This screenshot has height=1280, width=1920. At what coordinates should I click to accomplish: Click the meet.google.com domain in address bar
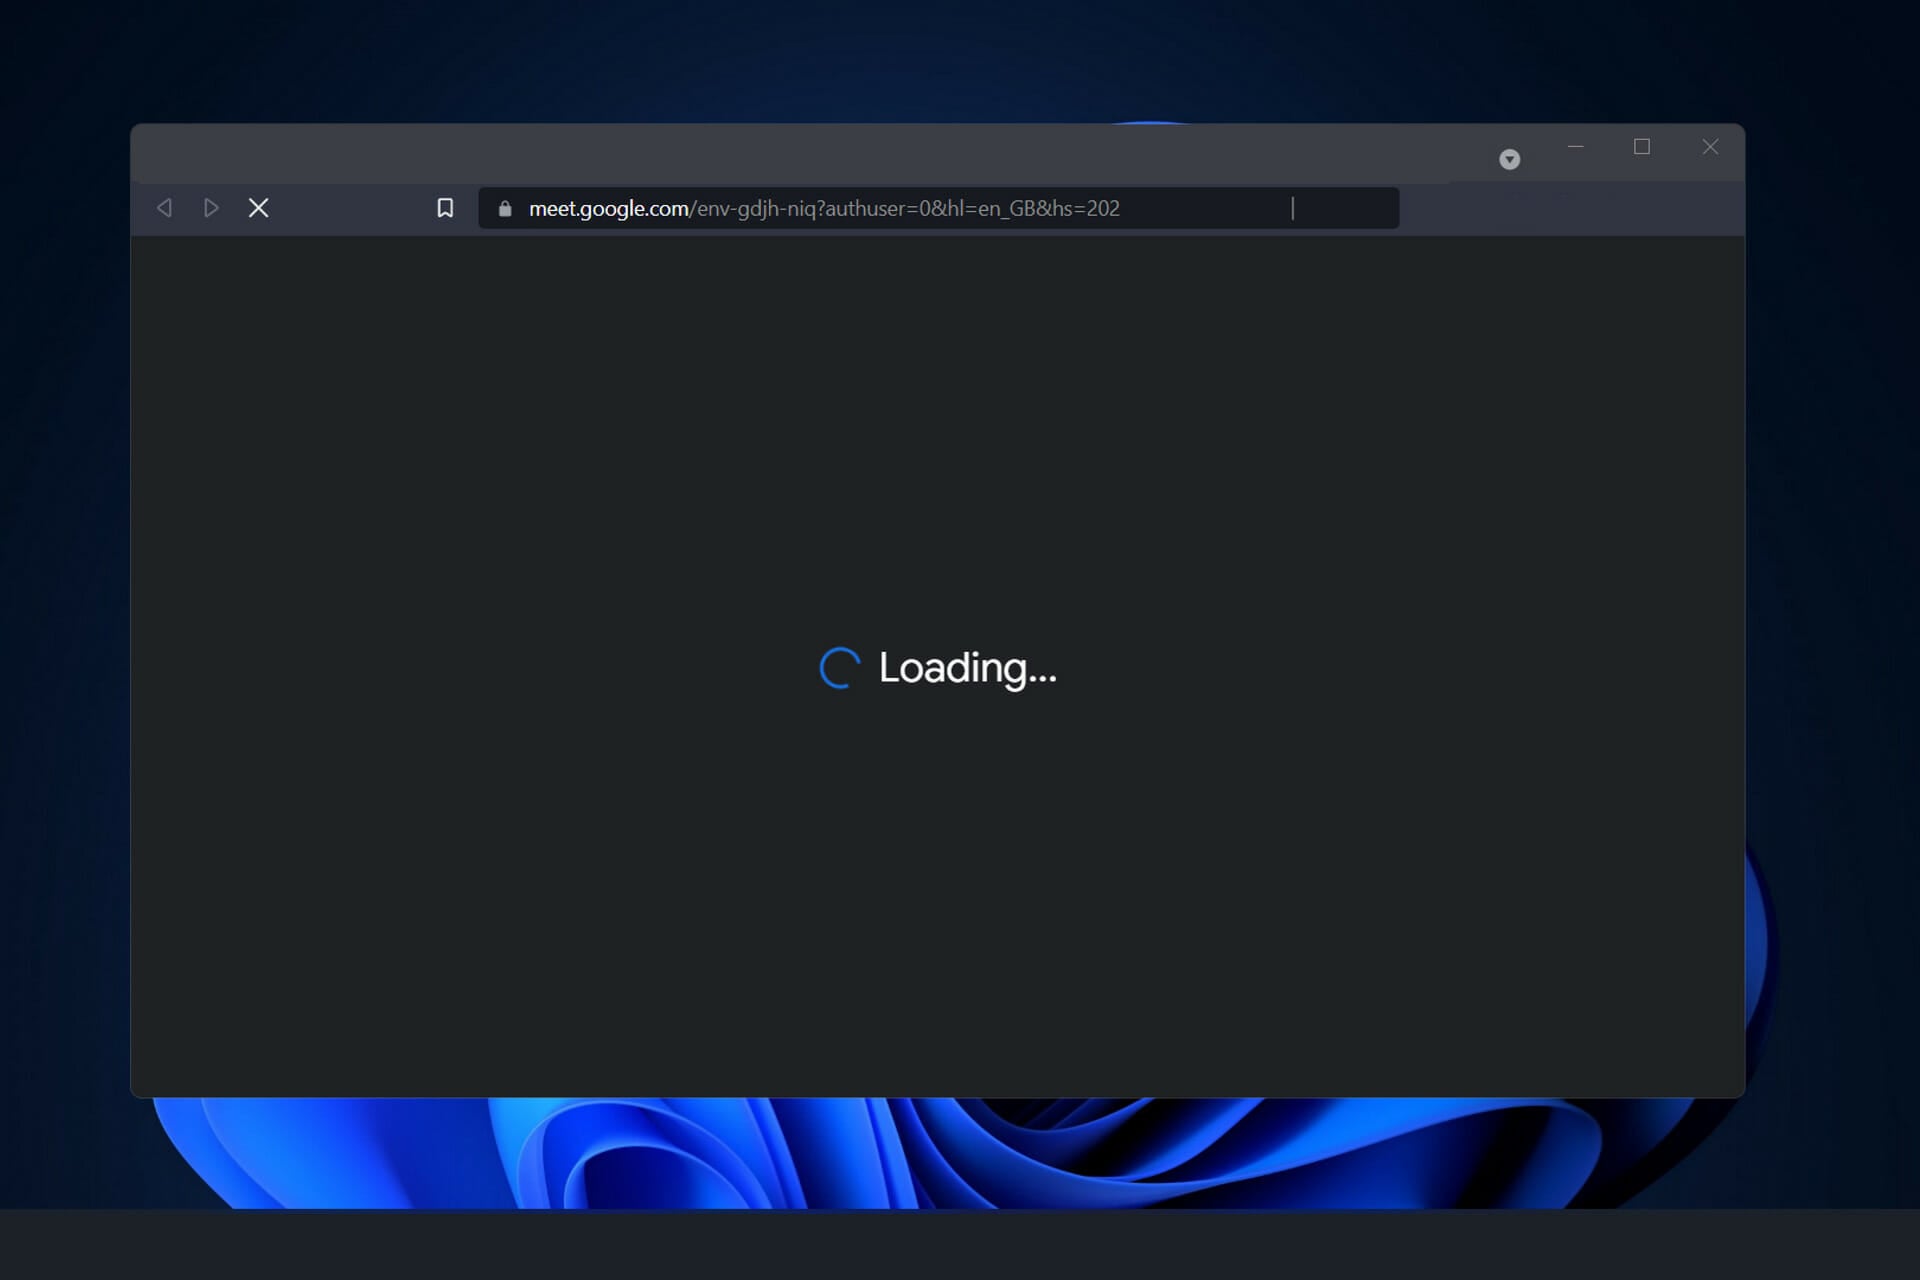click(x=607, y=209)
